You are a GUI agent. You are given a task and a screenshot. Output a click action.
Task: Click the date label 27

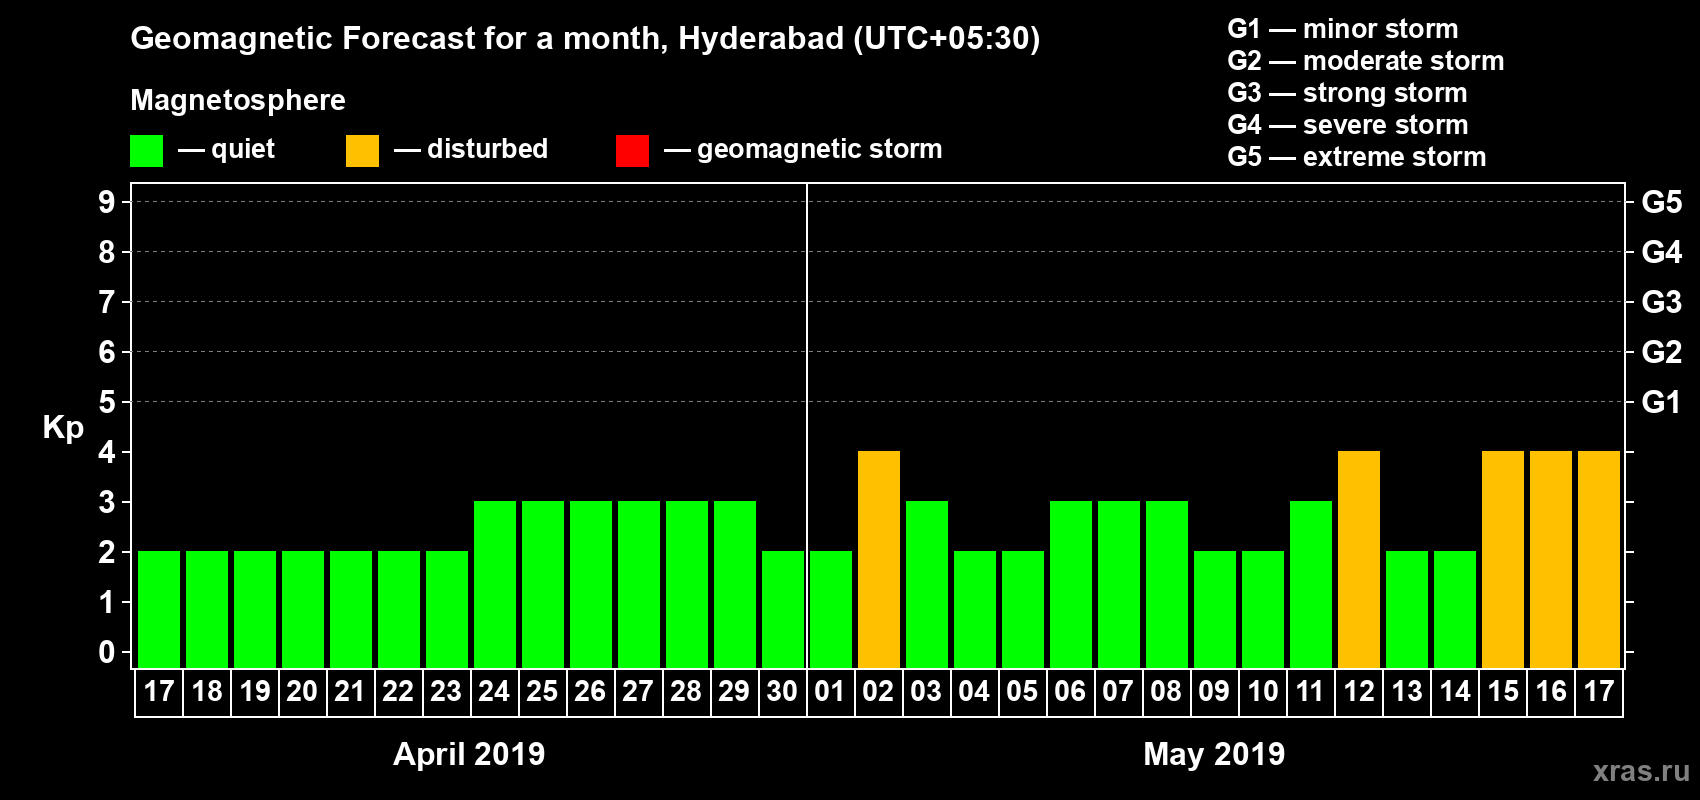[x=638, y=692]
